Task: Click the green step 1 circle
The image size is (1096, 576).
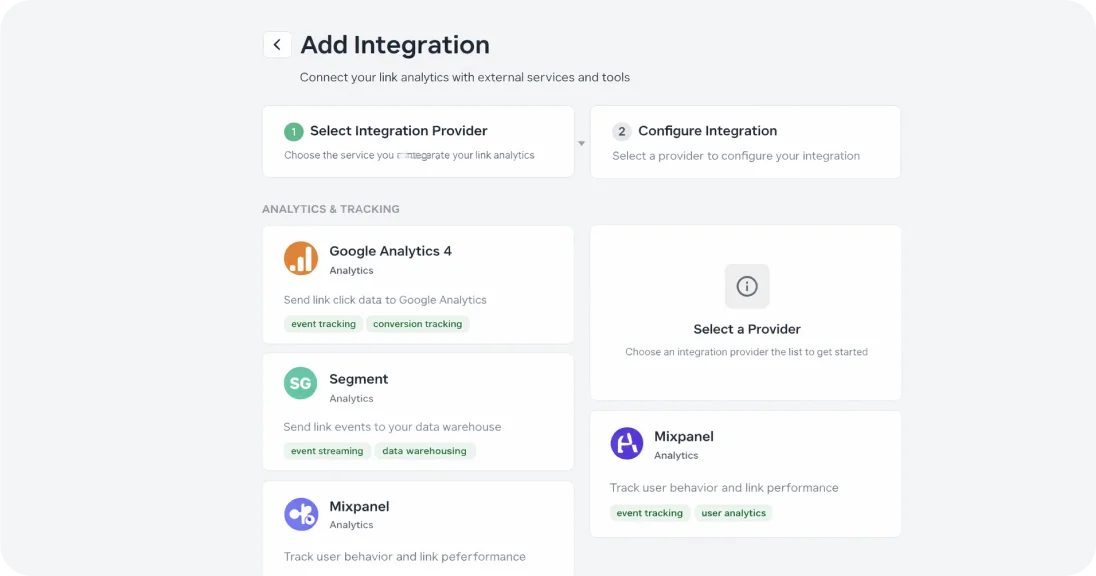Action: point(293,131)
